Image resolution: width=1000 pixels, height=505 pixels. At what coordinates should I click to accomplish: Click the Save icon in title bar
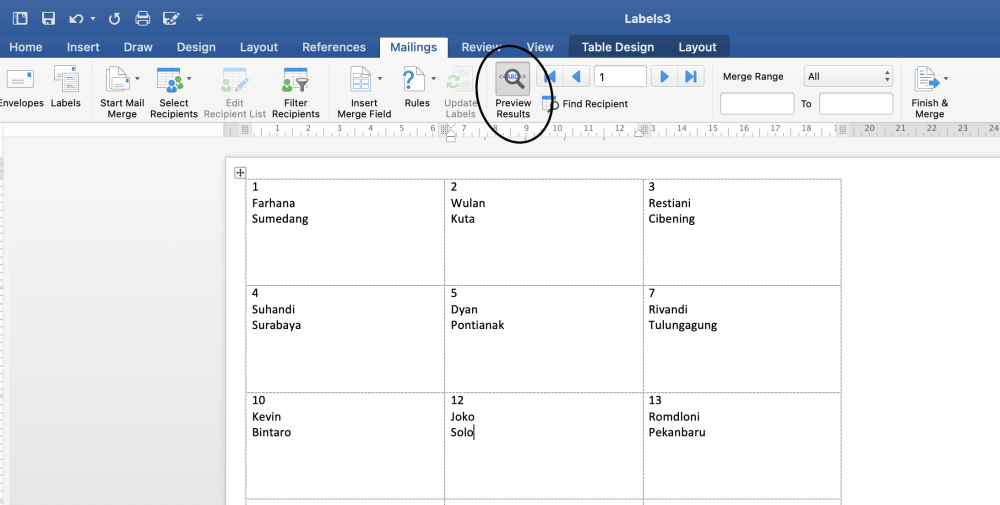tap(48, 18)
